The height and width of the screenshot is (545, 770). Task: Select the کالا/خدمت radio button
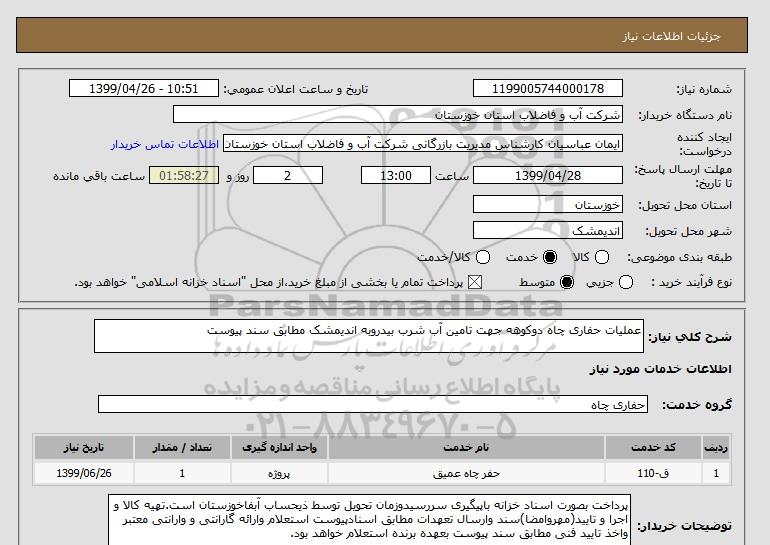(483, 257)
